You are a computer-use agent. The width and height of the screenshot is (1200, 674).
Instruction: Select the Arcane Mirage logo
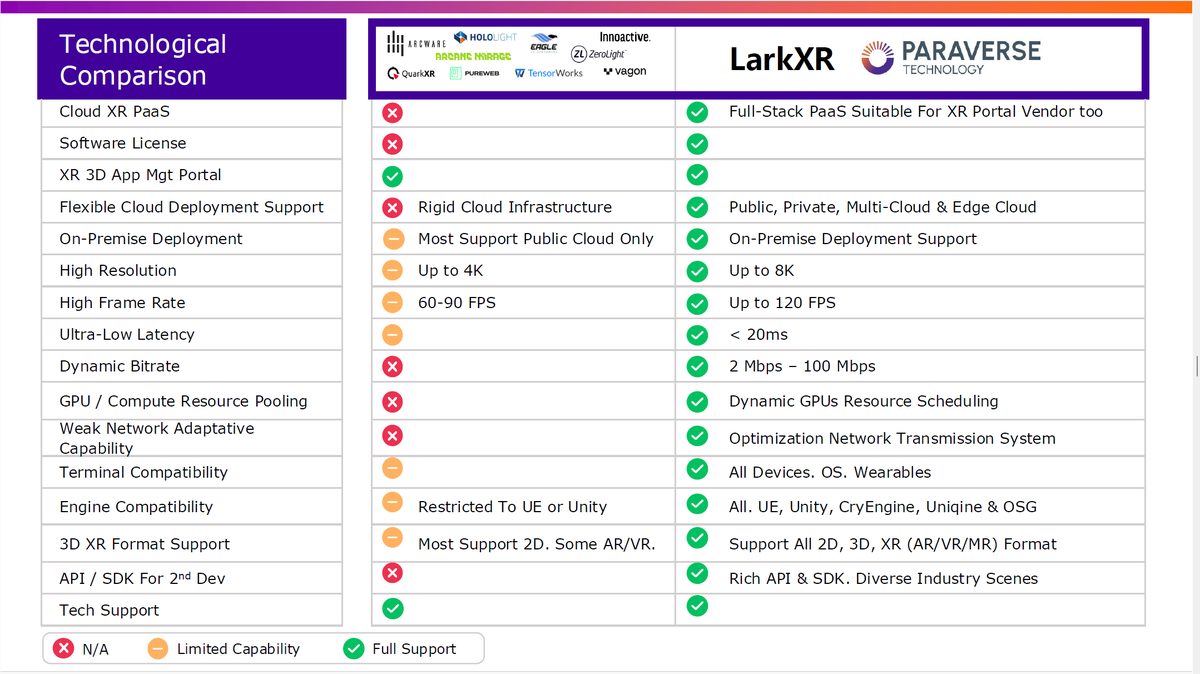pos(473,57)
